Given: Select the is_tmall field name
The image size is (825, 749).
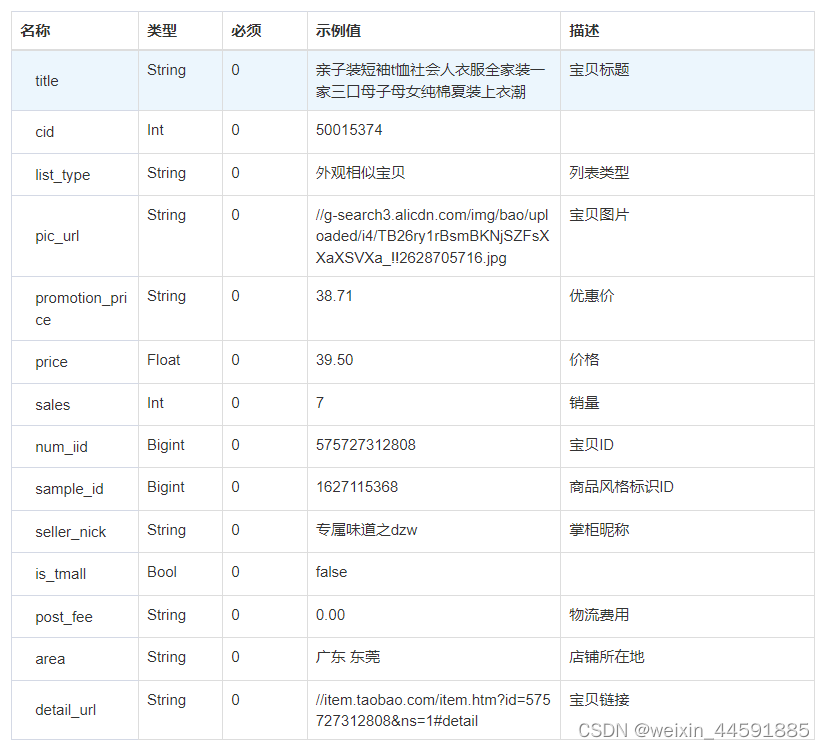Looking at the screenshot, I should click(x=61, y=574).
